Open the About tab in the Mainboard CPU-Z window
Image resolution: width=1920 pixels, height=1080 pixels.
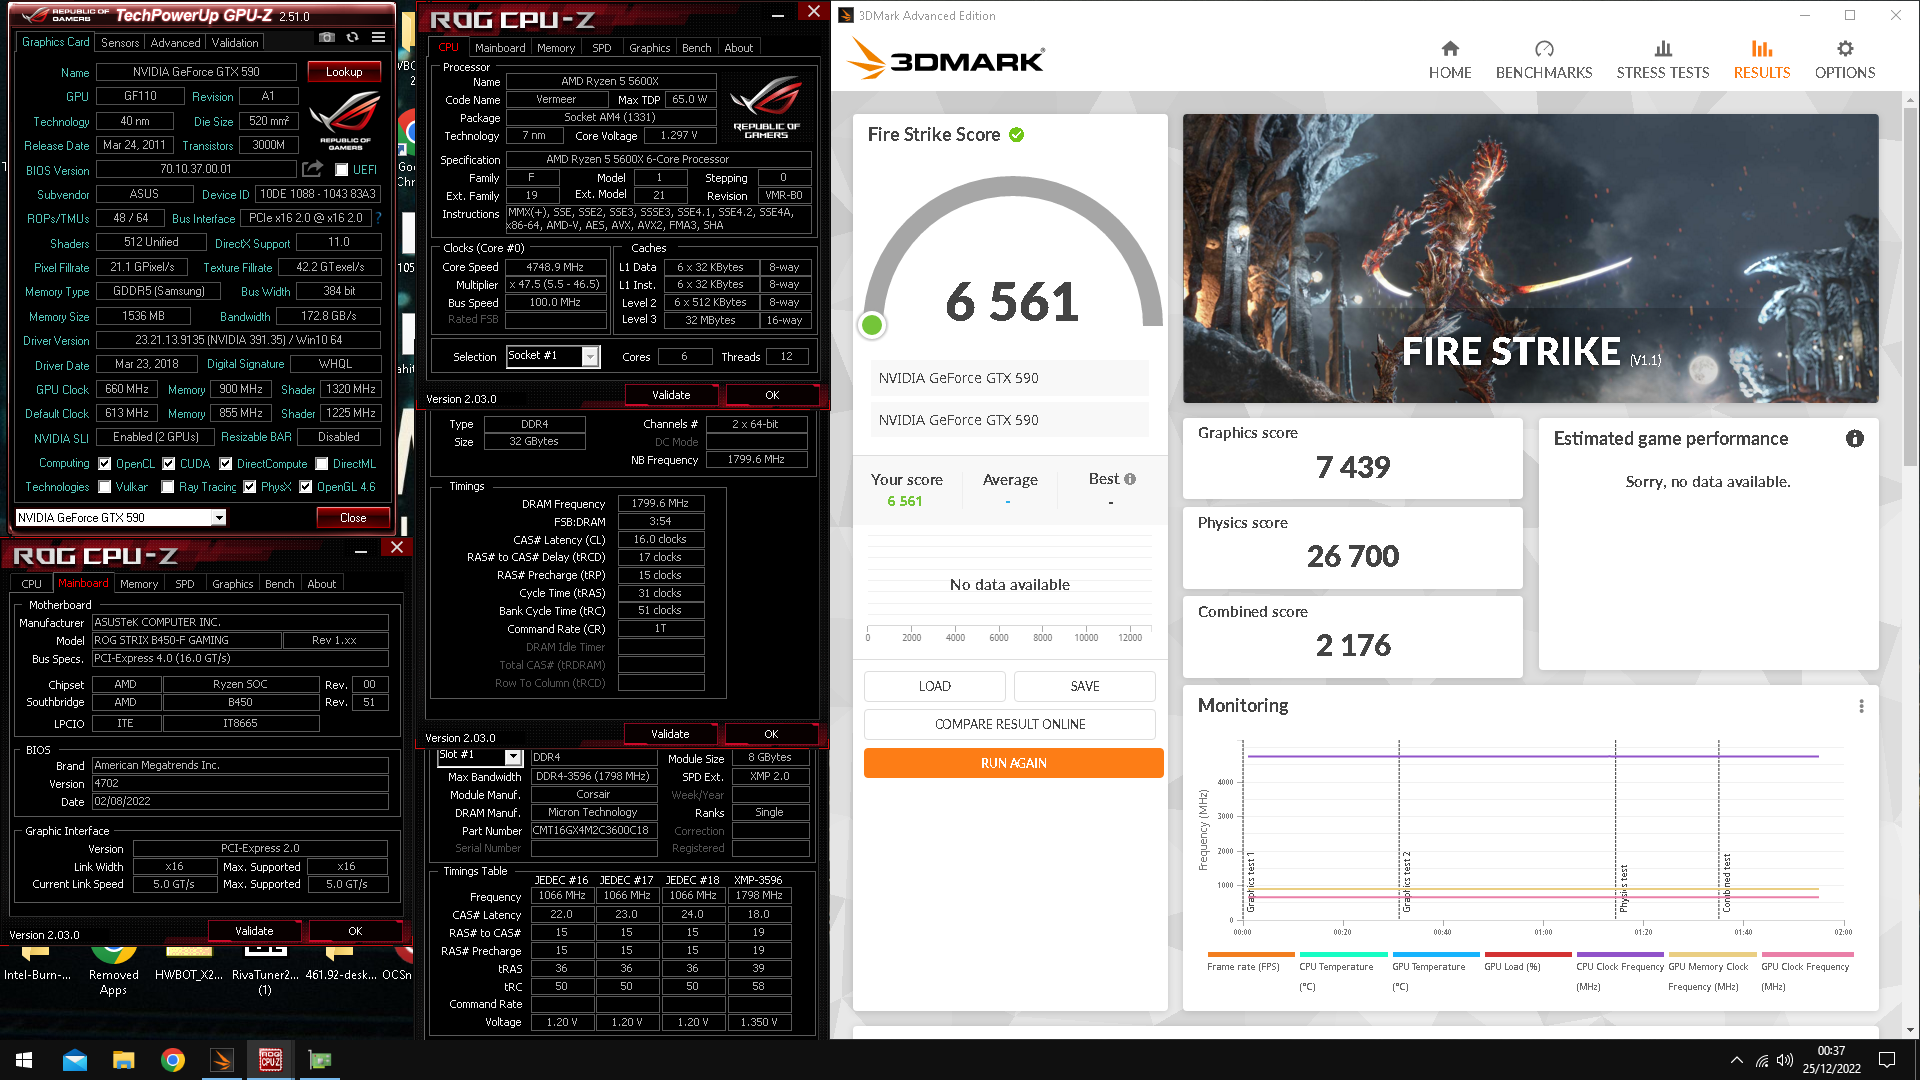(x=322, y=584)
